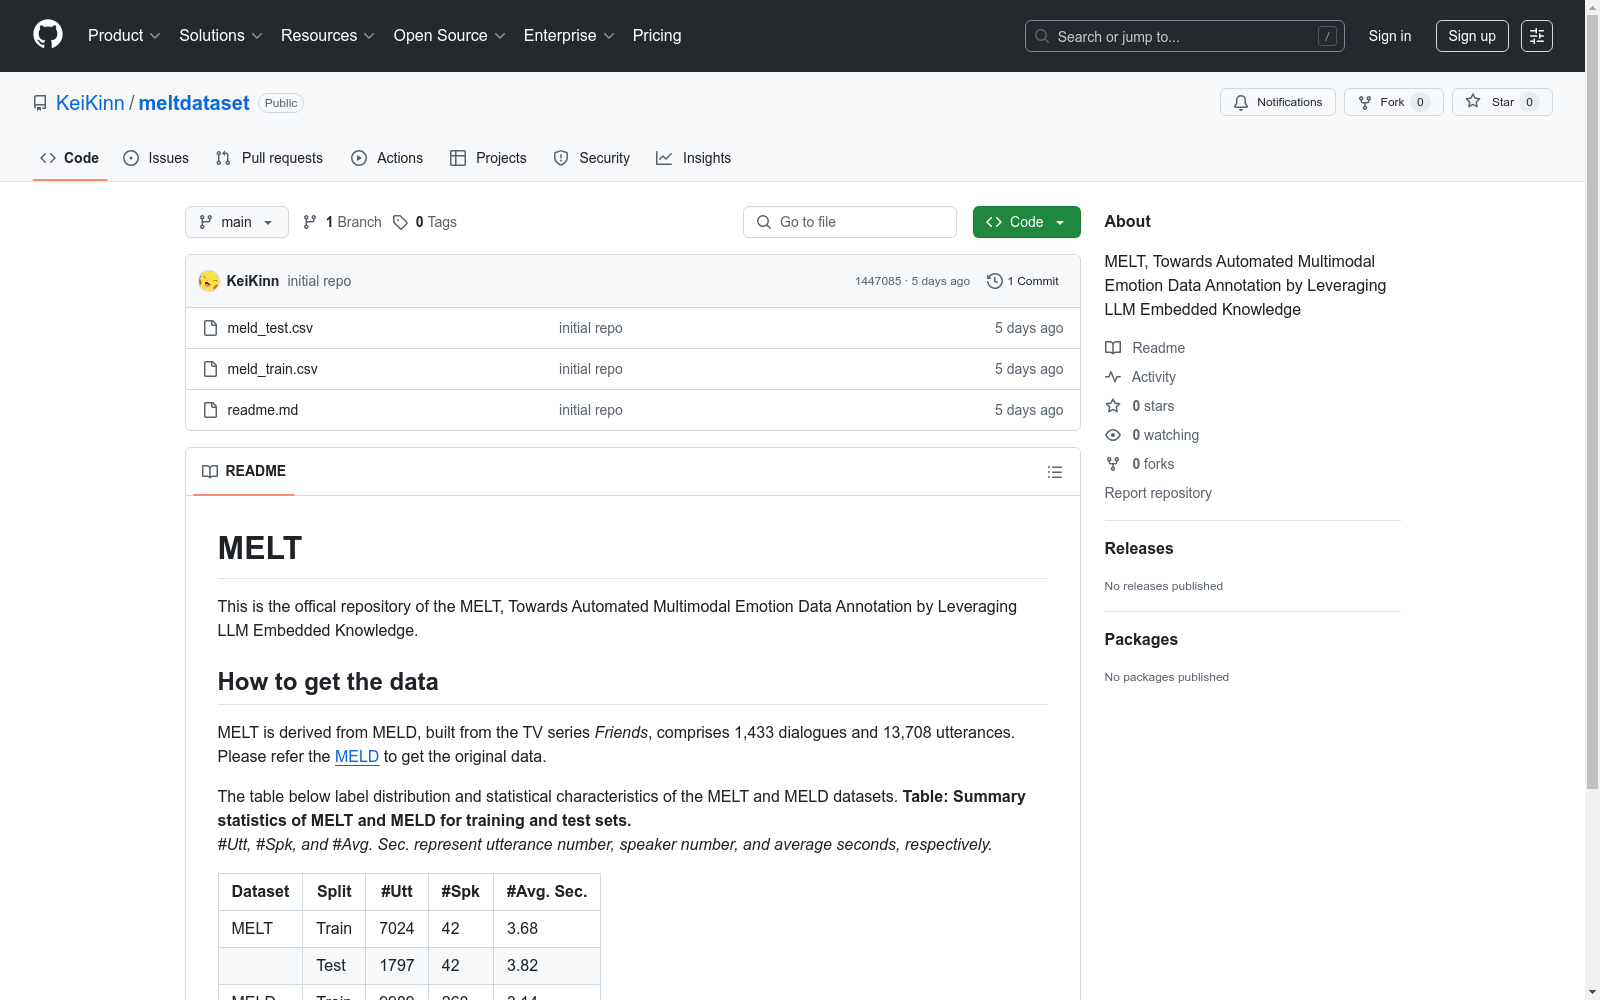Select the fork icon beside 0 forks
This screenshot has height=1000, width=1600.
1113,464
